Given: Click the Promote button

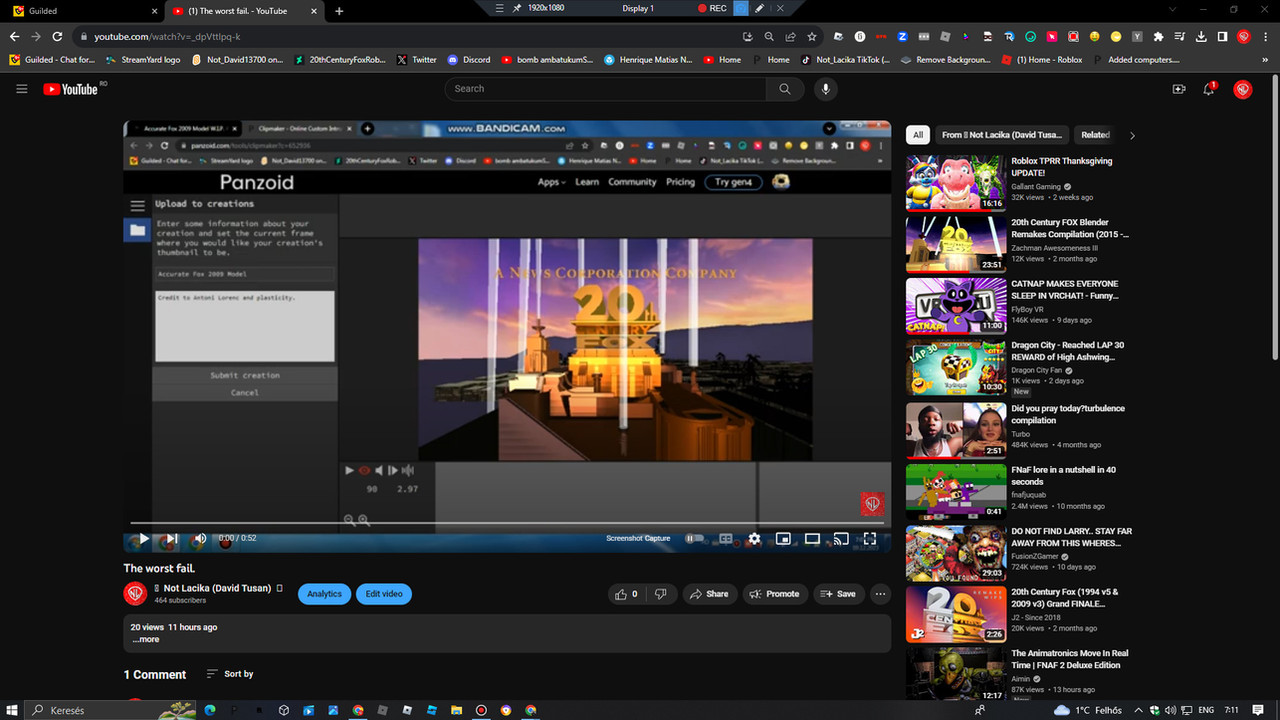Looking at the screenshot, I should click(774, 594).
